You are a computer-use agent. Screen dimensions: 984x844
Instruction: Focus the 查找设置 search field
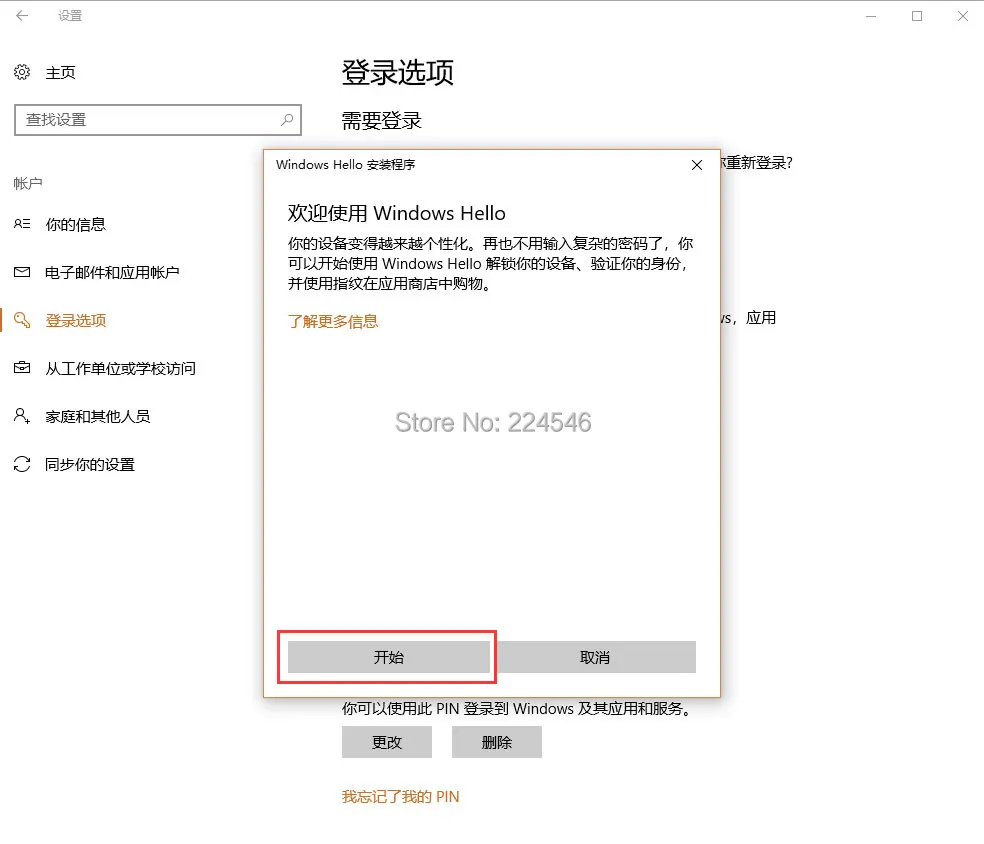[x=158, y=120]
